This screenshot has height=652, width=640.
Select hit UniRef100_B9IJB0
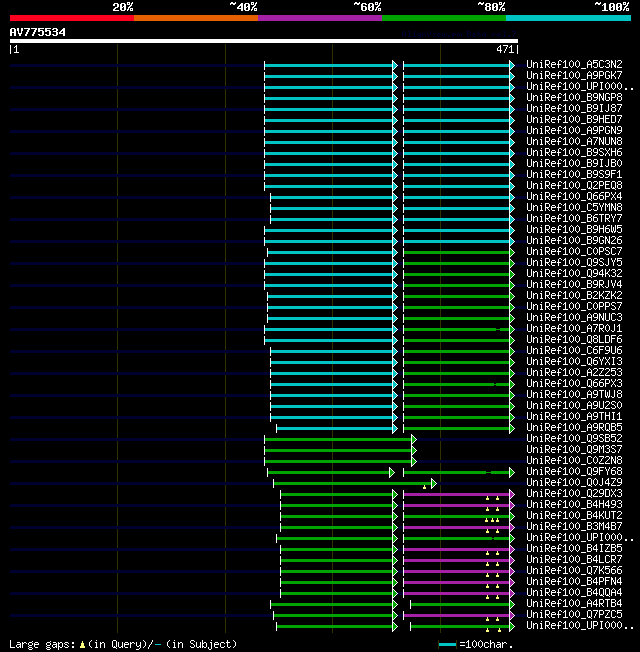[574, 163]
